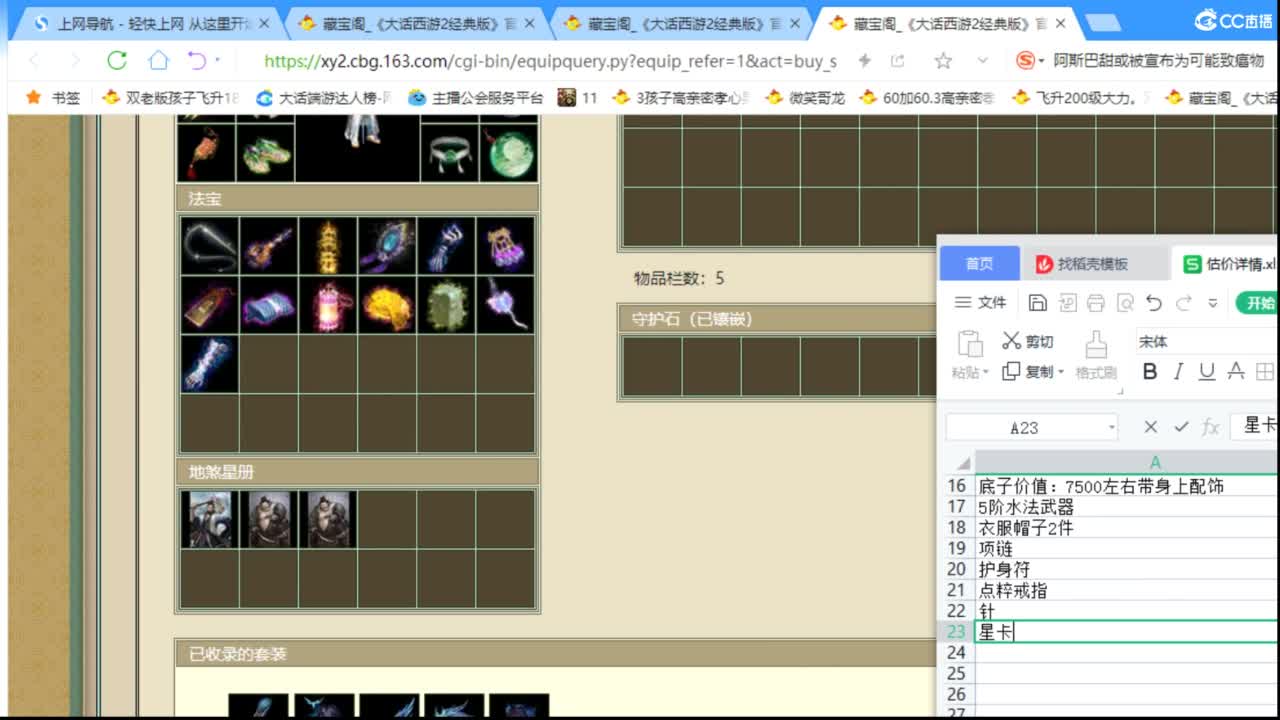1280x720 pixels.
Task: Open the clipboard group dialog launcher
Action: (x=1121, y=391)
